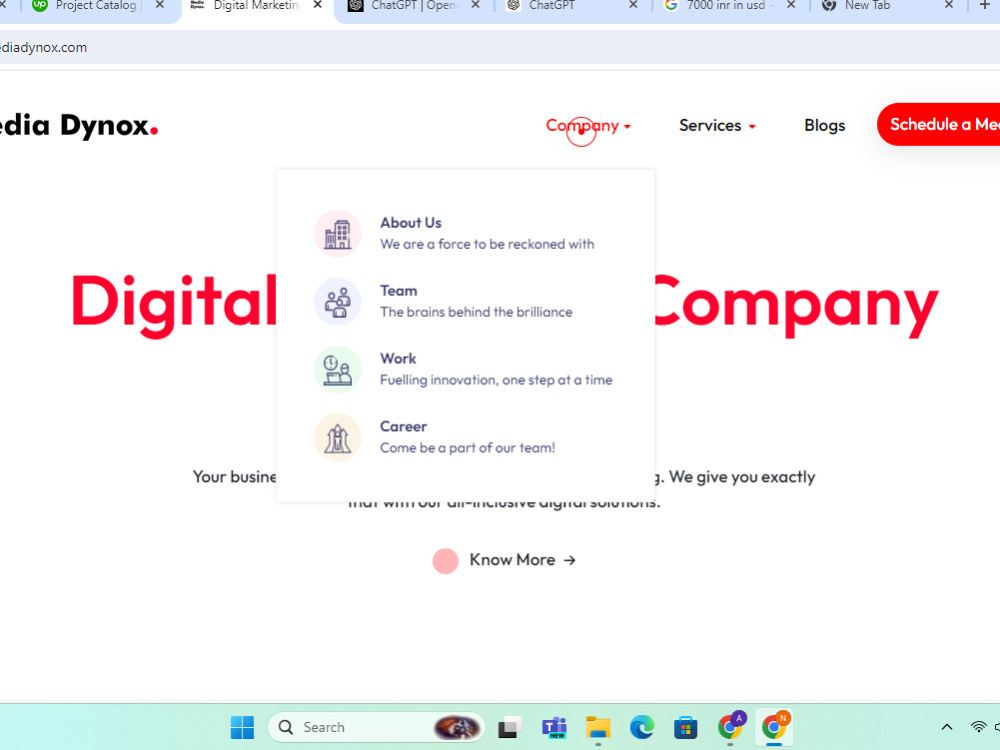This screenshot has height=750, width=1000.
Task: Click 'The brains behind the brilliance' text
Action: click(x=476, y=312)
